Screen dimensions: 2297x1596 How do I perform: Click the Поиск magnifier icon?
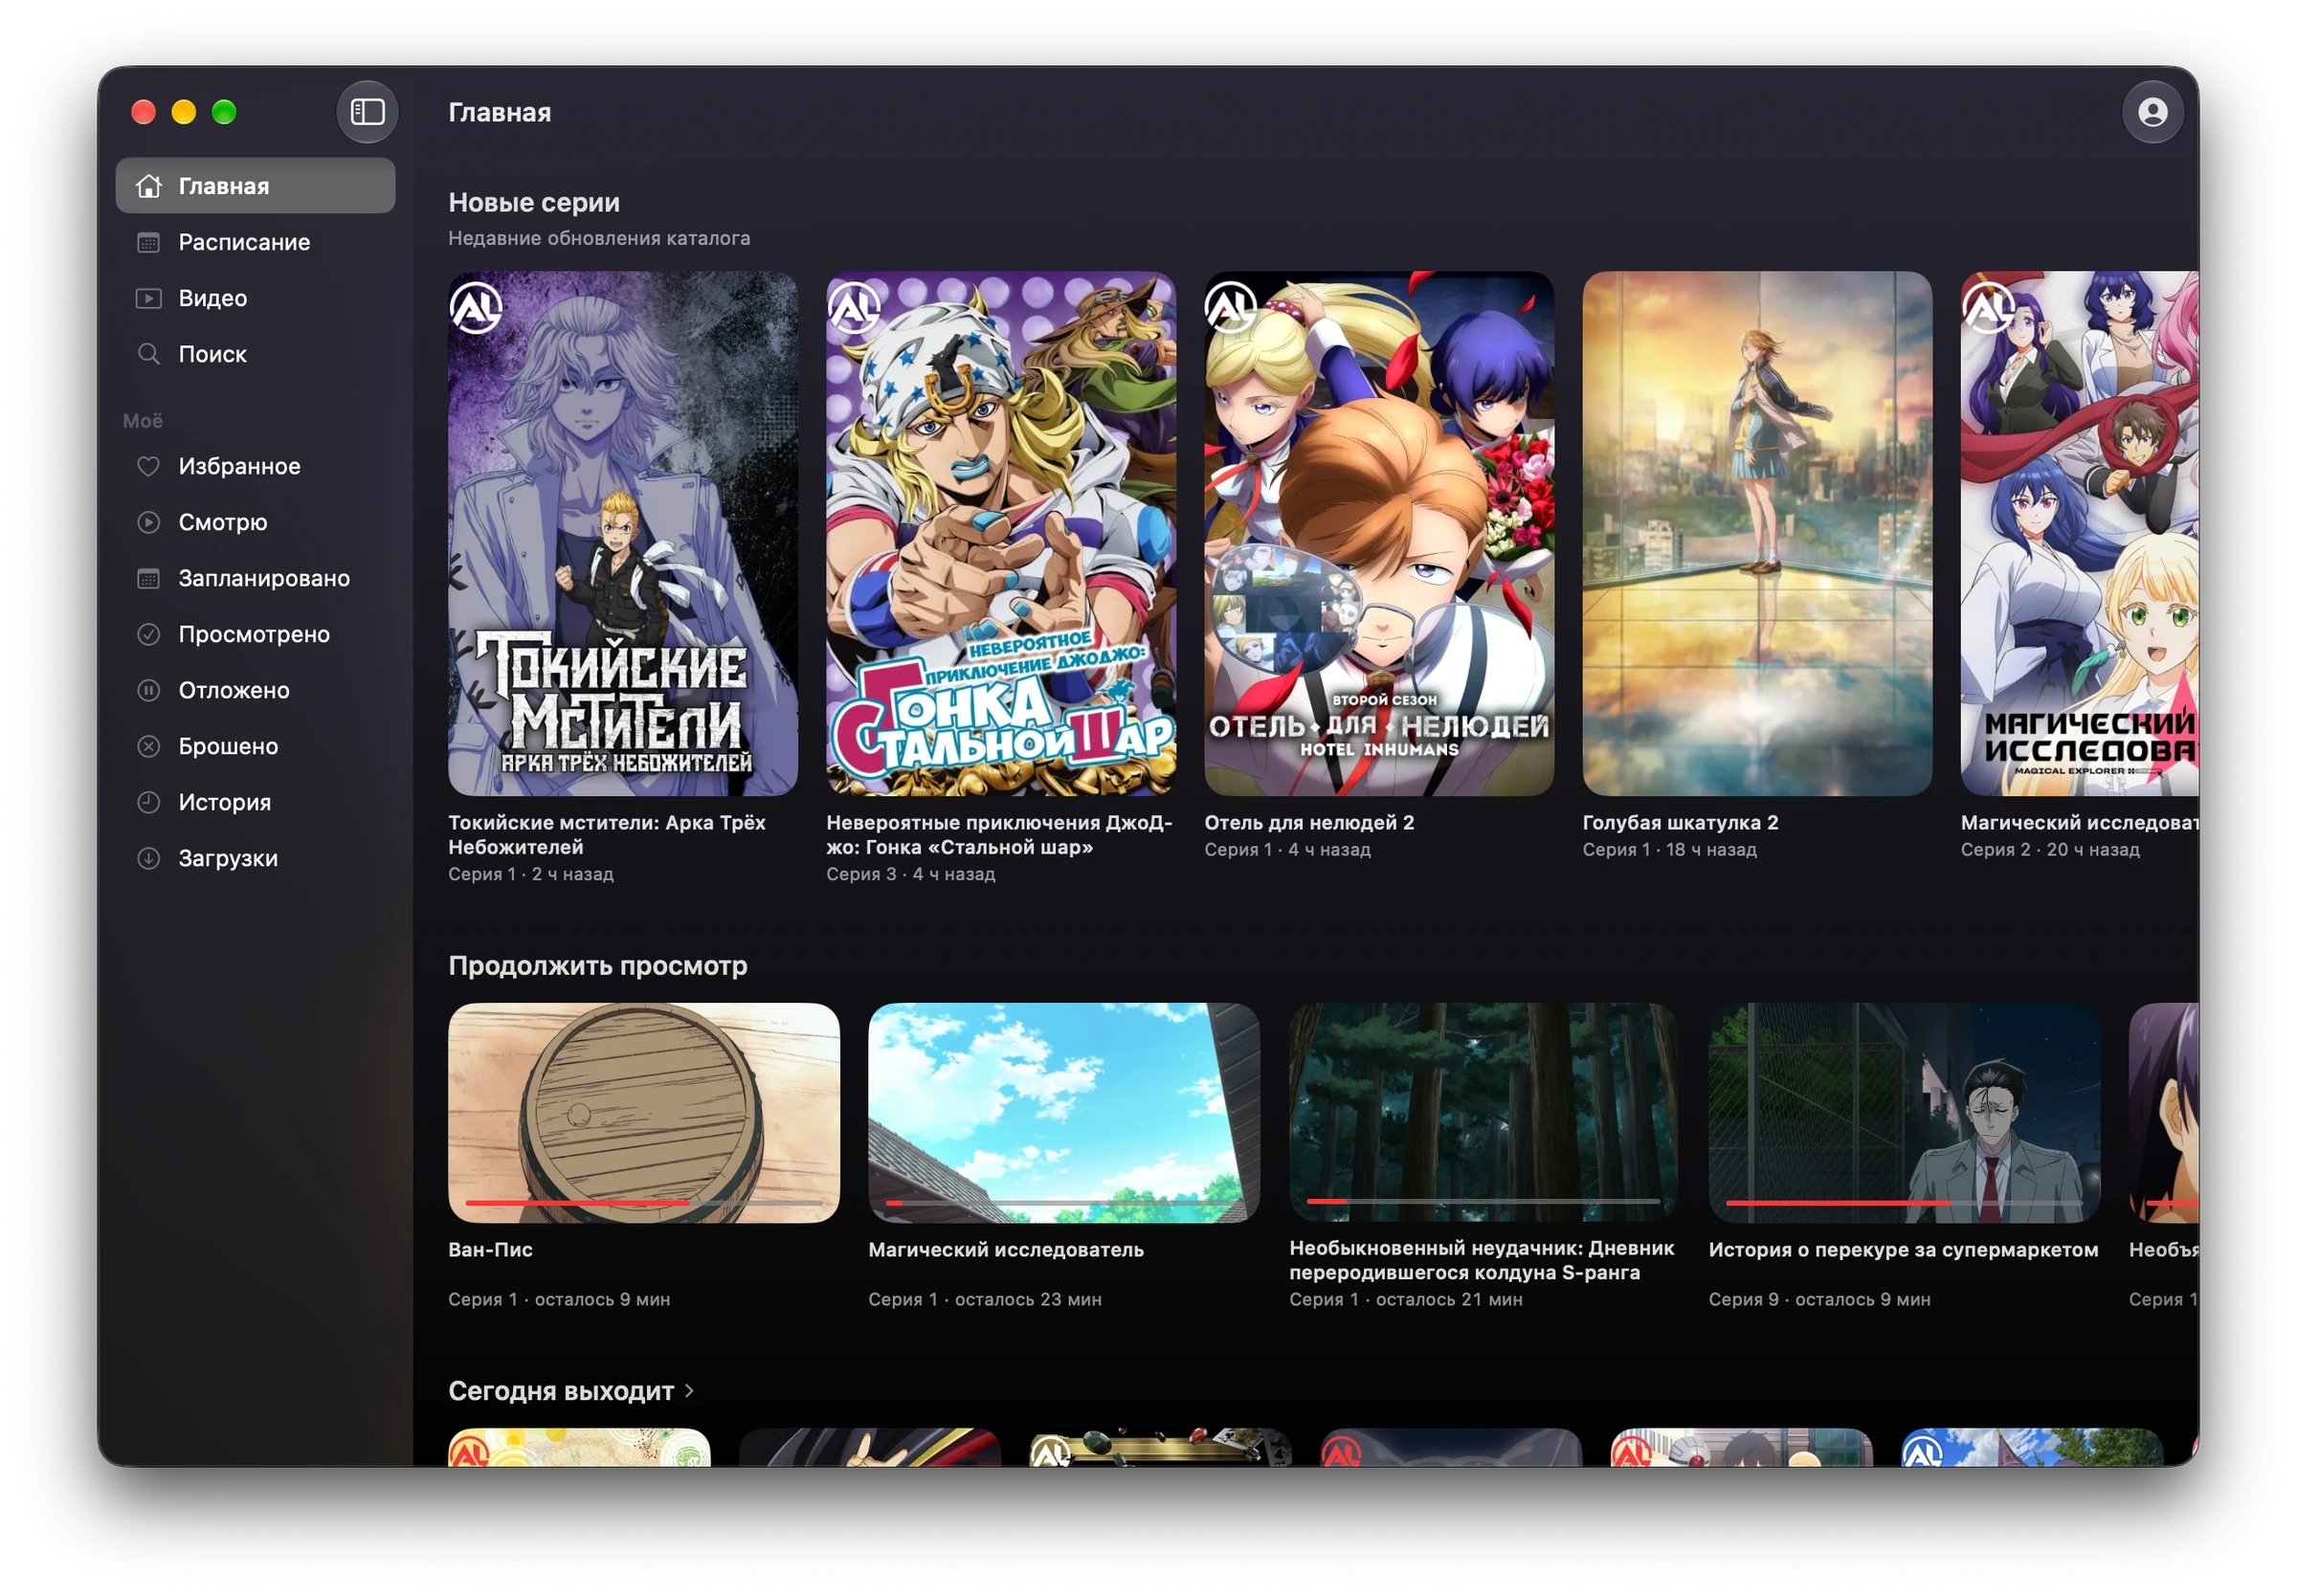tap(148, 354)
